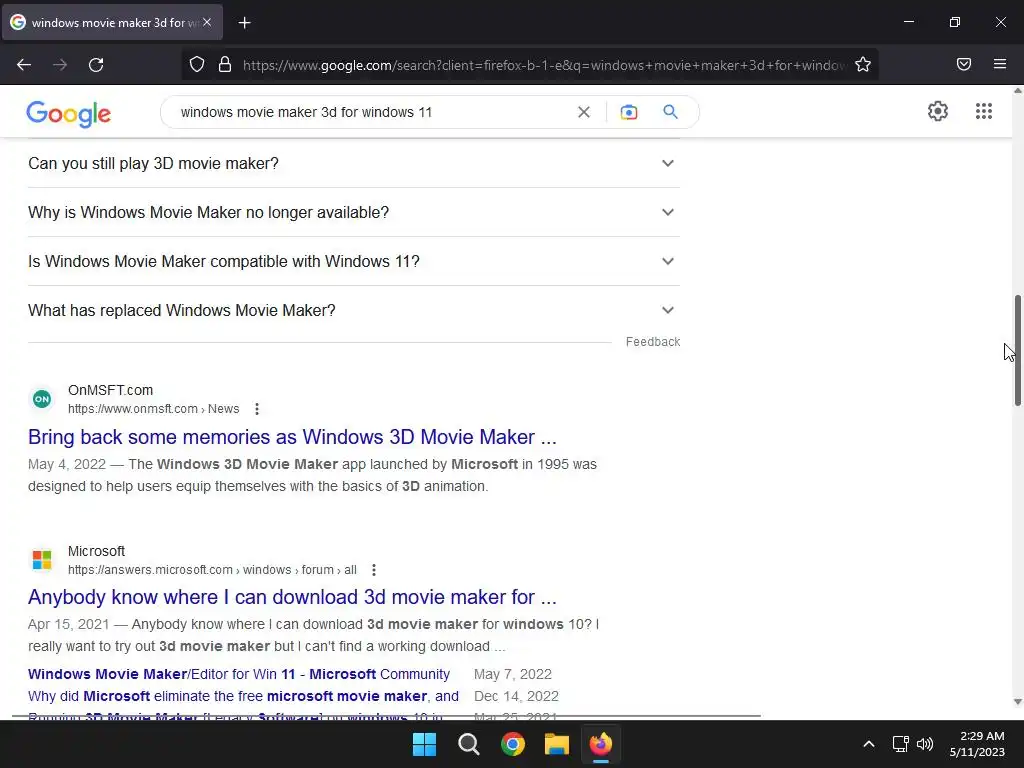Click the onmsft.com News URL breadcrumb
This screenshot has height=768, width=1024.
153,409
